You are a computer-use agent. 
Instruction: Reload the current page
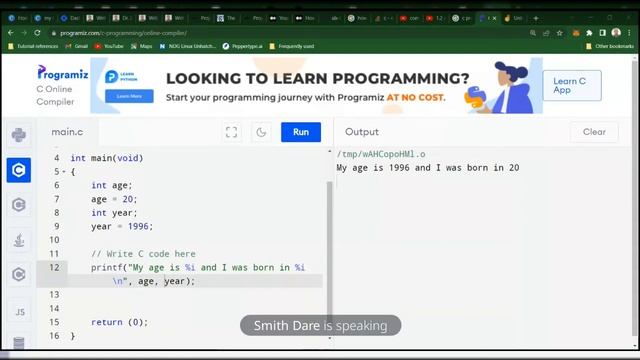point(37,33)
